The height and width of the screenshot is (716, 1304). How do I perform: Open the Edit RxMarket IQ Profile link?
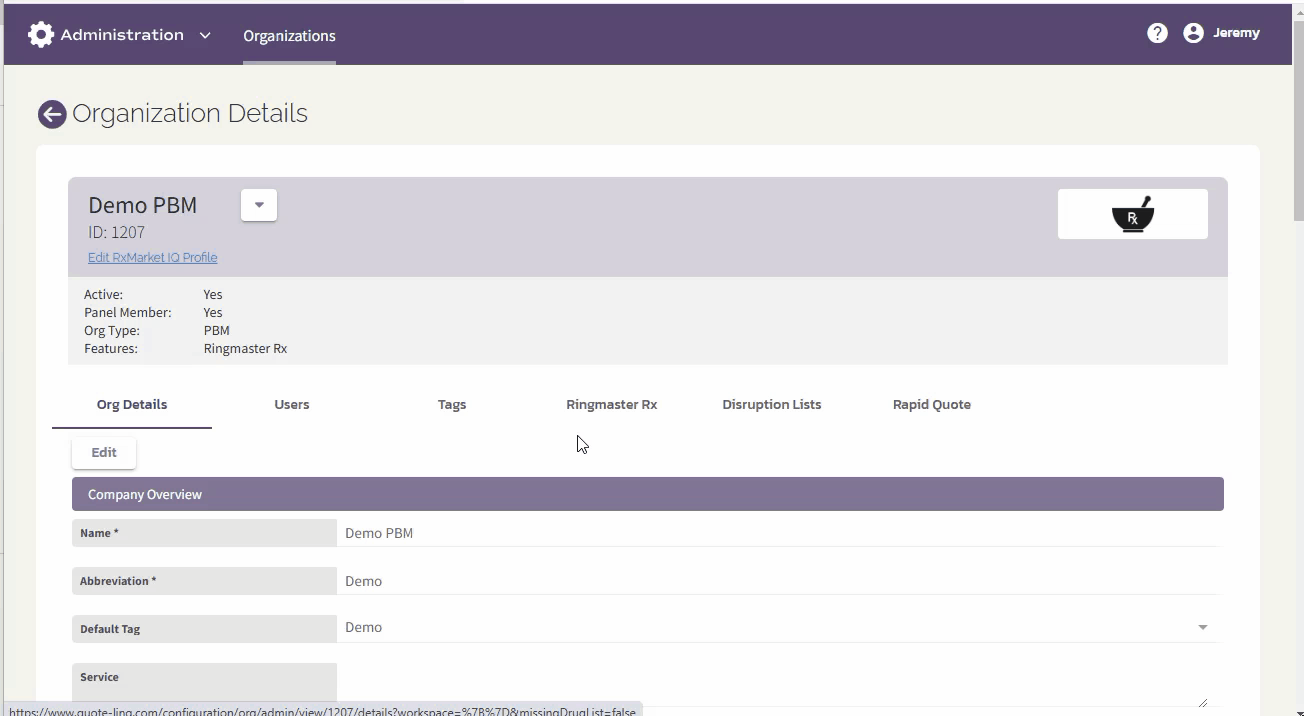tap(152, 257)
